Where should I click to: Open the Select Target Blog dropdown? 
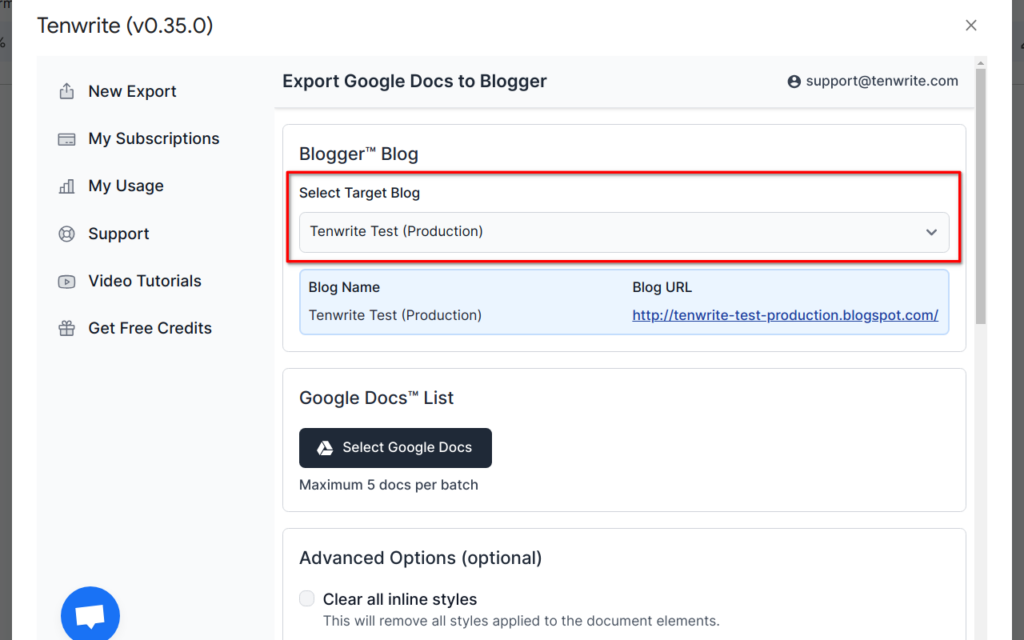click(x=624, y=232)
